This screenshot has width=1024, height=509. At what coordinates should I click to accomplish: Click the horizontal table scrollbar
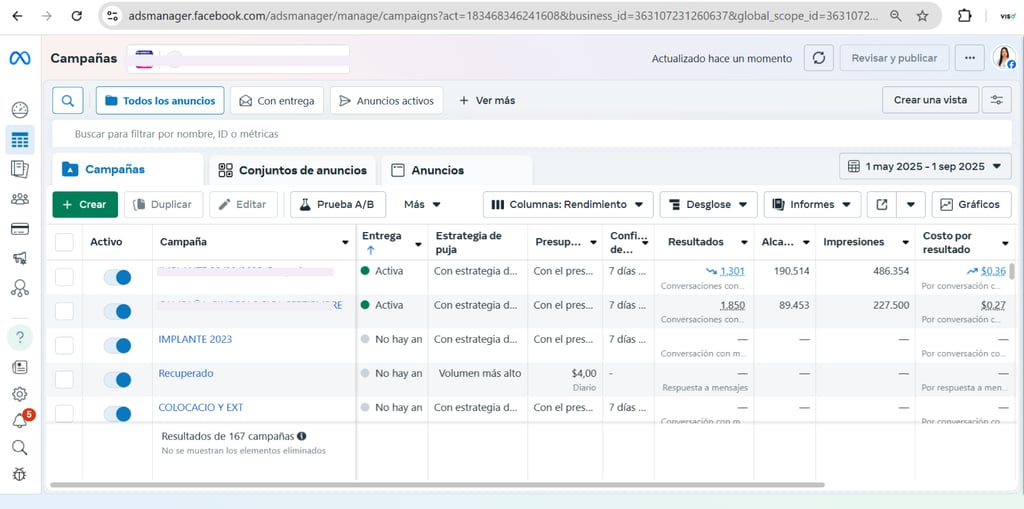pos(438,485)
